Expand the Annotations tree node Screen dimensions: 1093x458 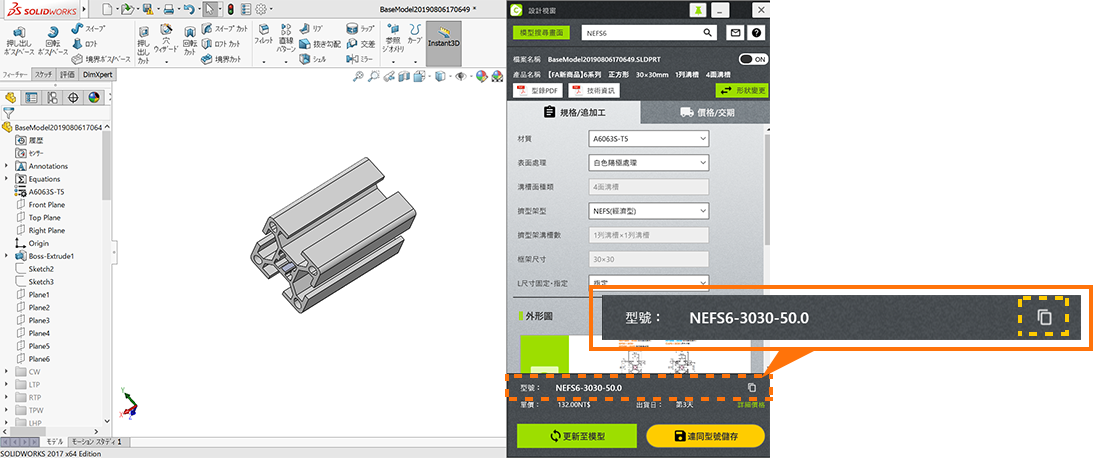(6, 166)
